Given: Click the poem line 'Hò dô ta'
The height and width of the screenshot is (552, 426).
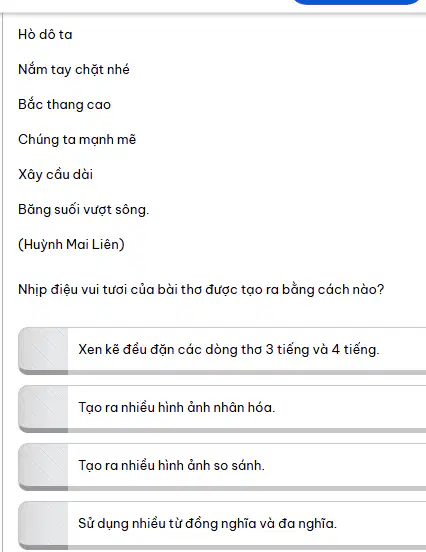Looking at the screenshot, I should click(45, 34).
